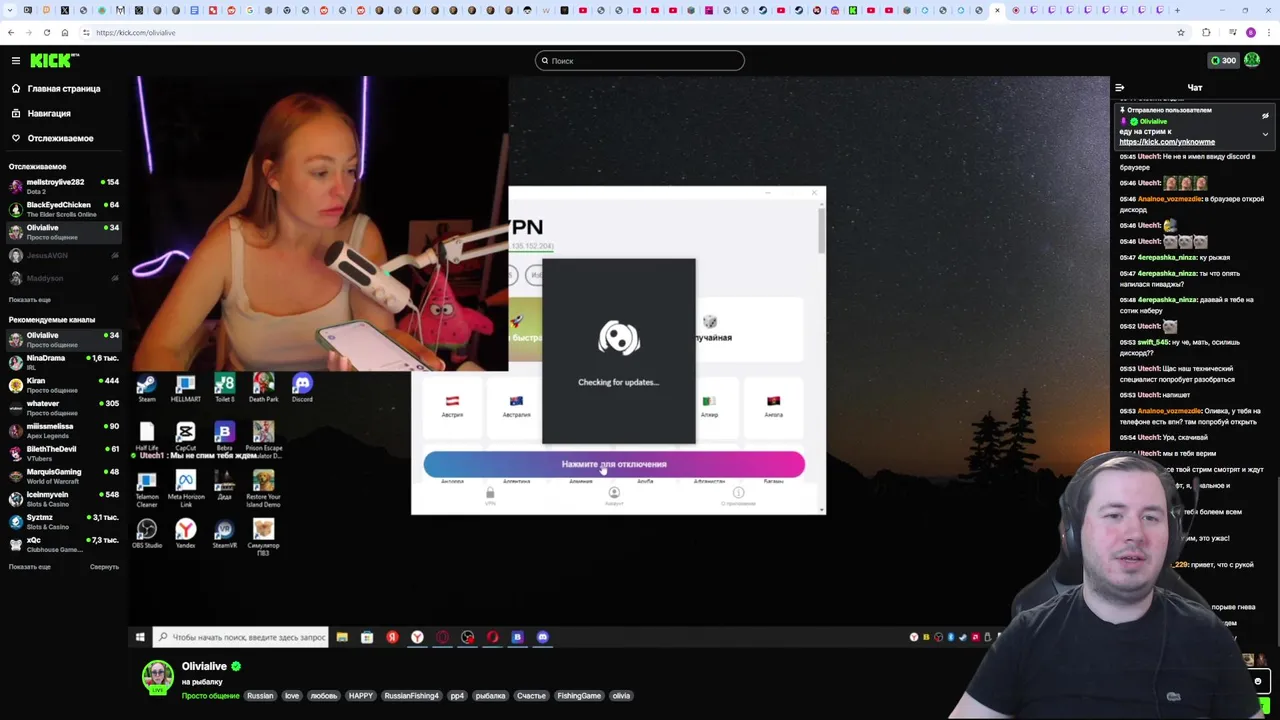Click the Russian language tag
Image resolution: width=1280 pixels, height=720 pixels.
click(260, 696)
